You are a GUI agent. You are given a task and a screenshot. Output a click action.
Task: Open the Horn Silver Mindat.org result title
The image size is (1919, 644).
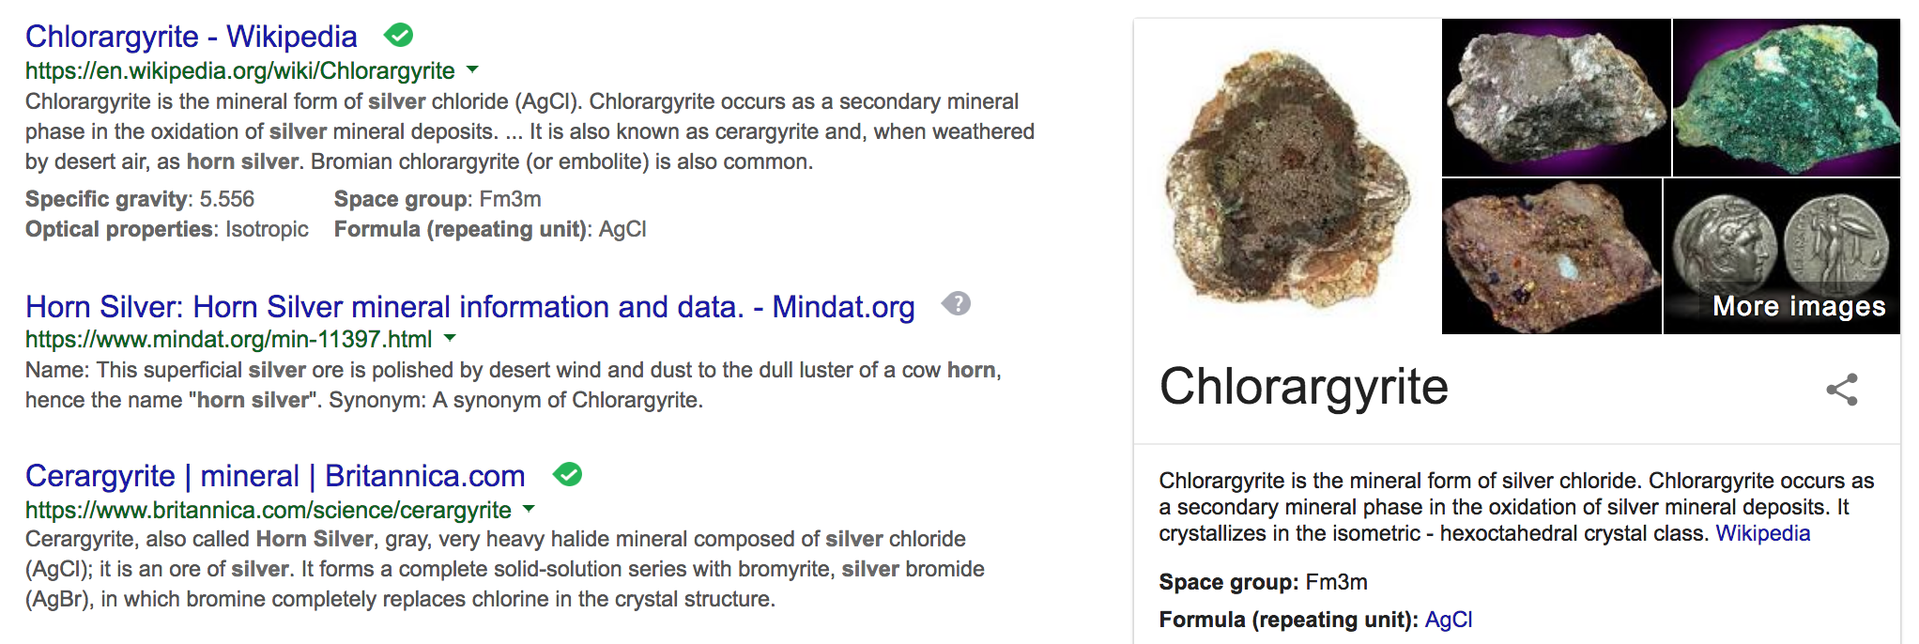click(470, 307)
